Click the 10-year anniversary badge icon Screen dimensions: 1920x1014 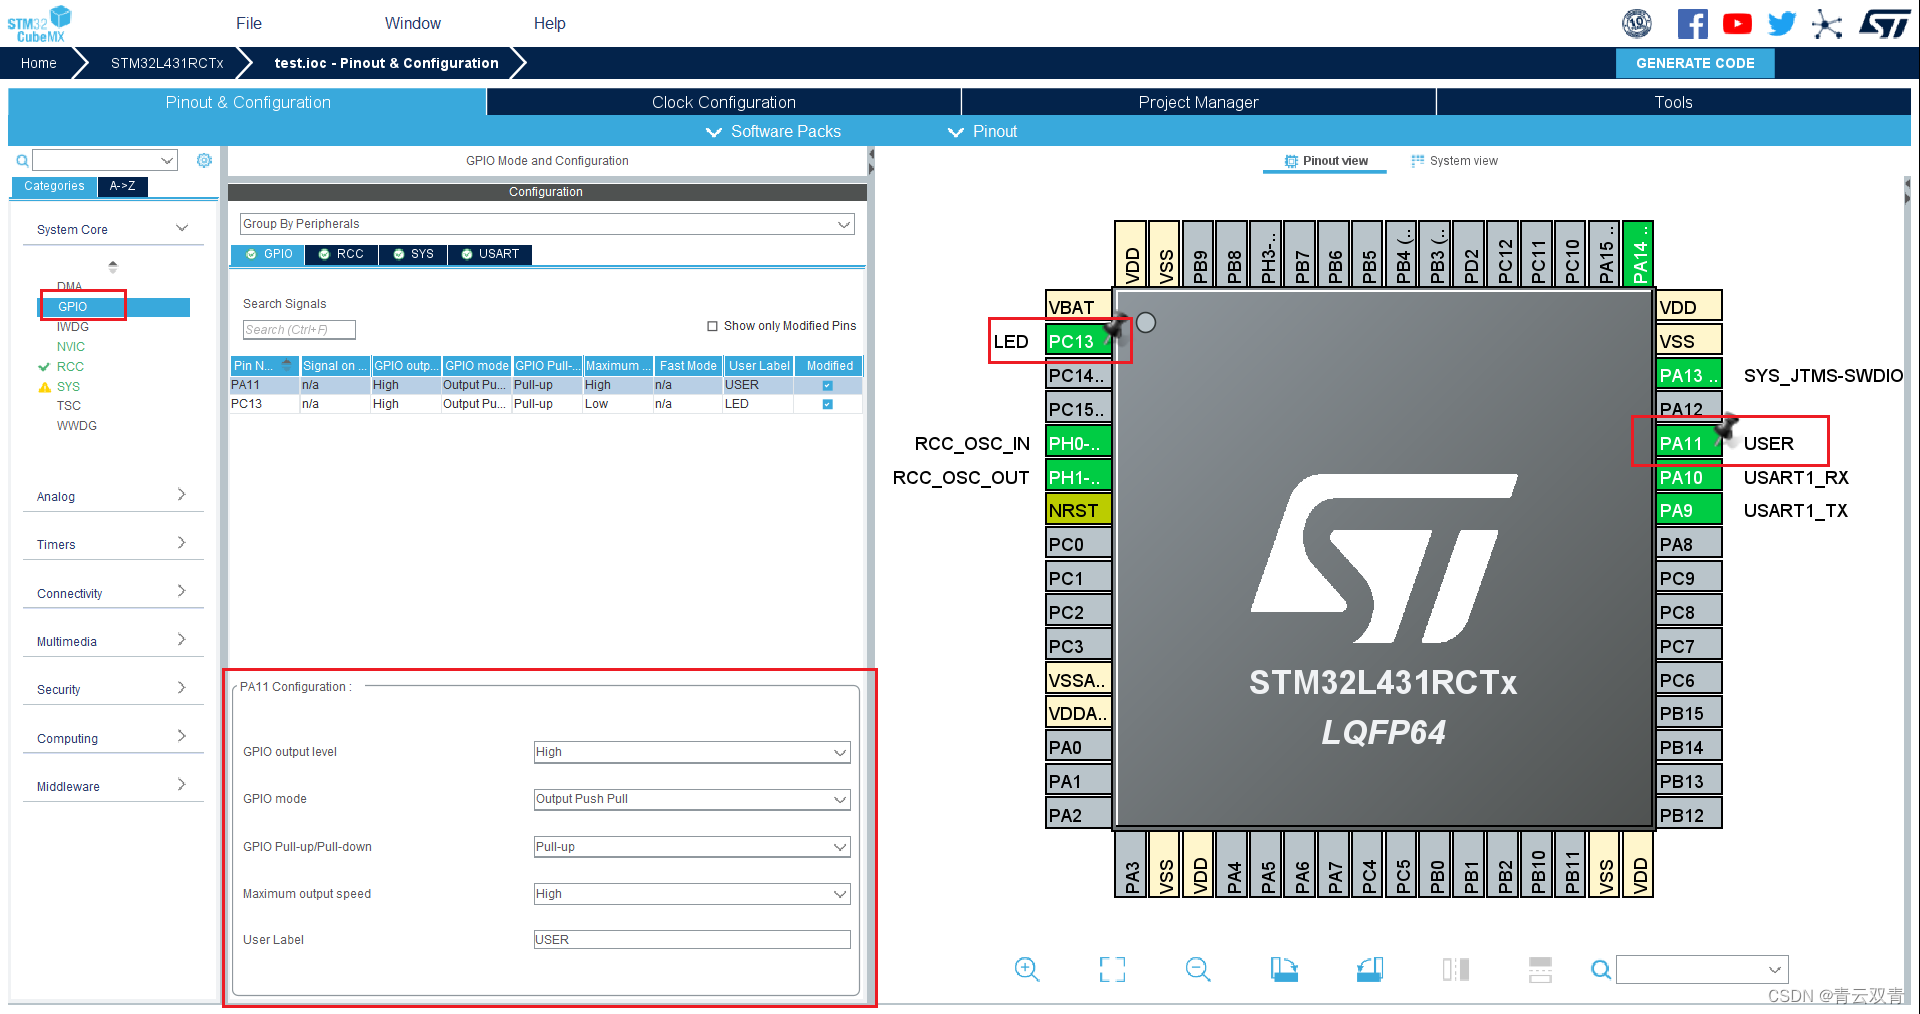1637,24
